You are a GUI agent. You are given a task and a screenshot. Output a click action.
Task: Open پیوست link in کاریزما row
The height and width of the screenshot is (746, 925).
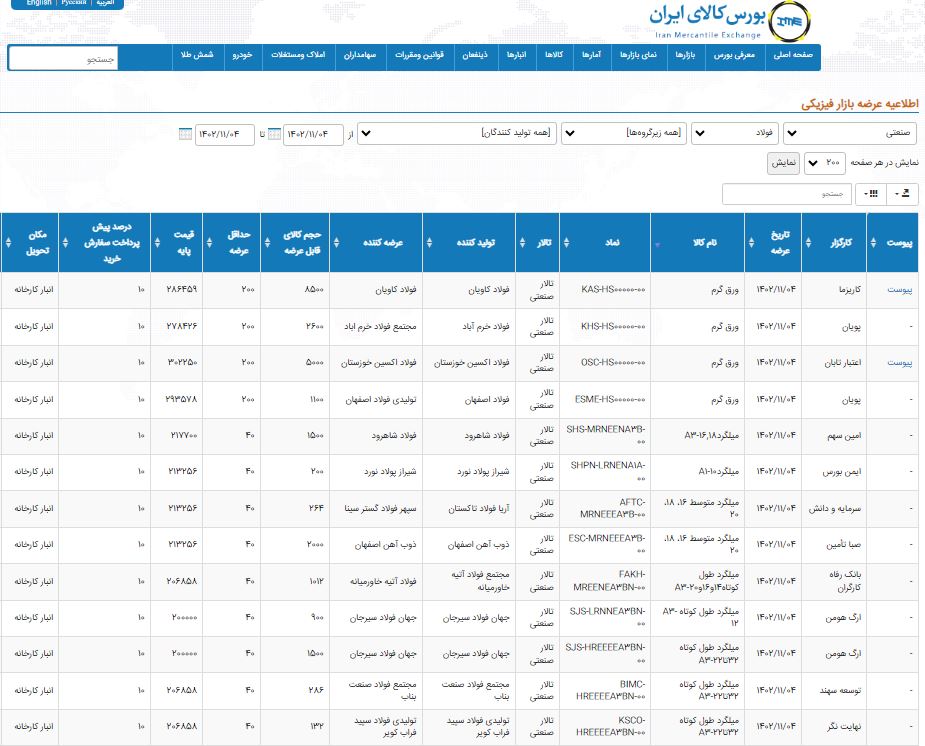[900, 290]
